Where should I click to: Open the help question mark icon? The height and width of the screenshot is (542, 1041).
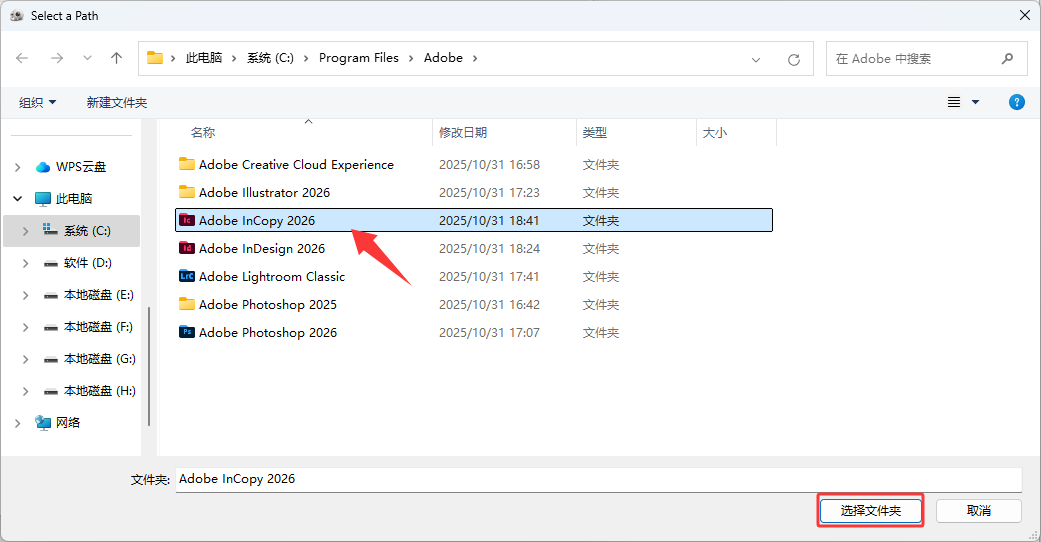[1016, 102]
